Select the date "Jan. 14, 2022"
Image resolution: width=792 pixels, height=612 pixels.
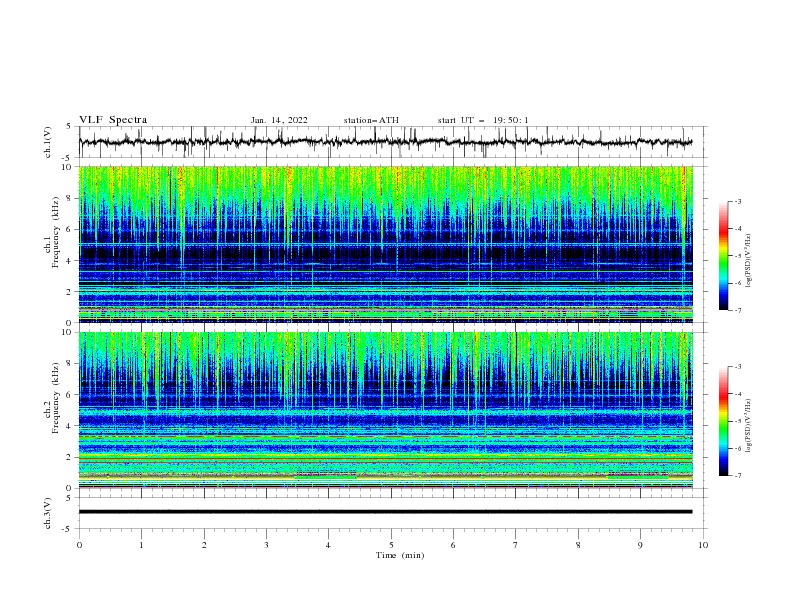[279, 120]
